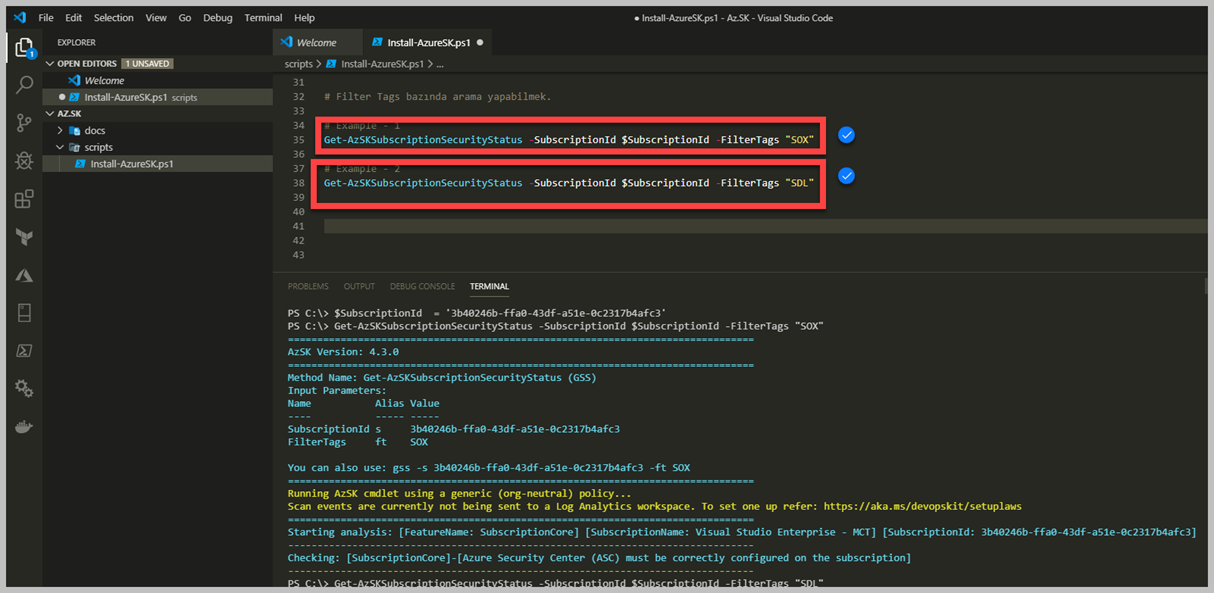Open the aka.ms/devopskit/setuplaws link
Image resolution: width=1214 pixels, height=593 pixels.
tap(920, 507)
